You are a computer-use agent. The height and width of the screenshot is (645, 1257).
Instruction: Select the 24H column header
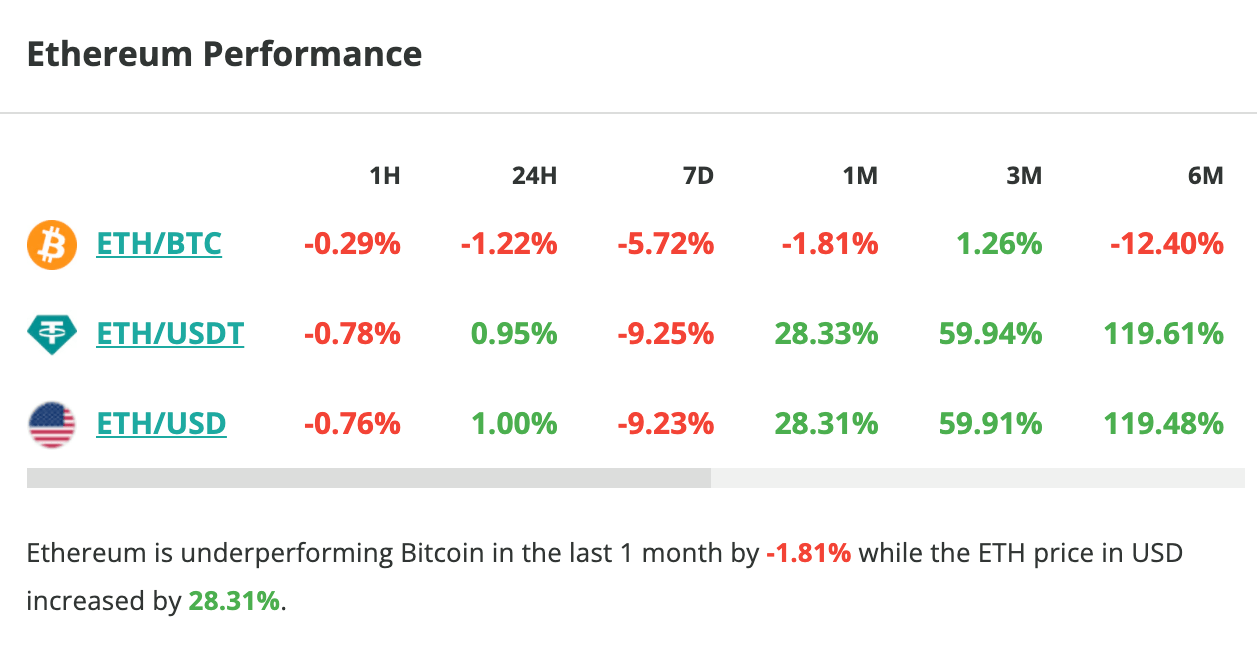534,176
